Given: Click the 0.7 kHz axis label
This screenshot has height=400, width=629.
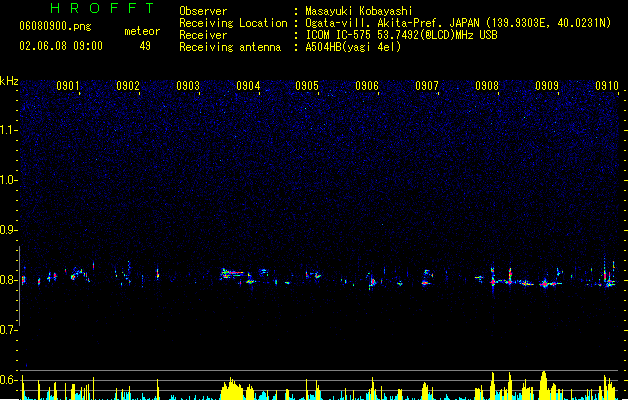Looking at the screenshot, I should [x=8, y=330].
